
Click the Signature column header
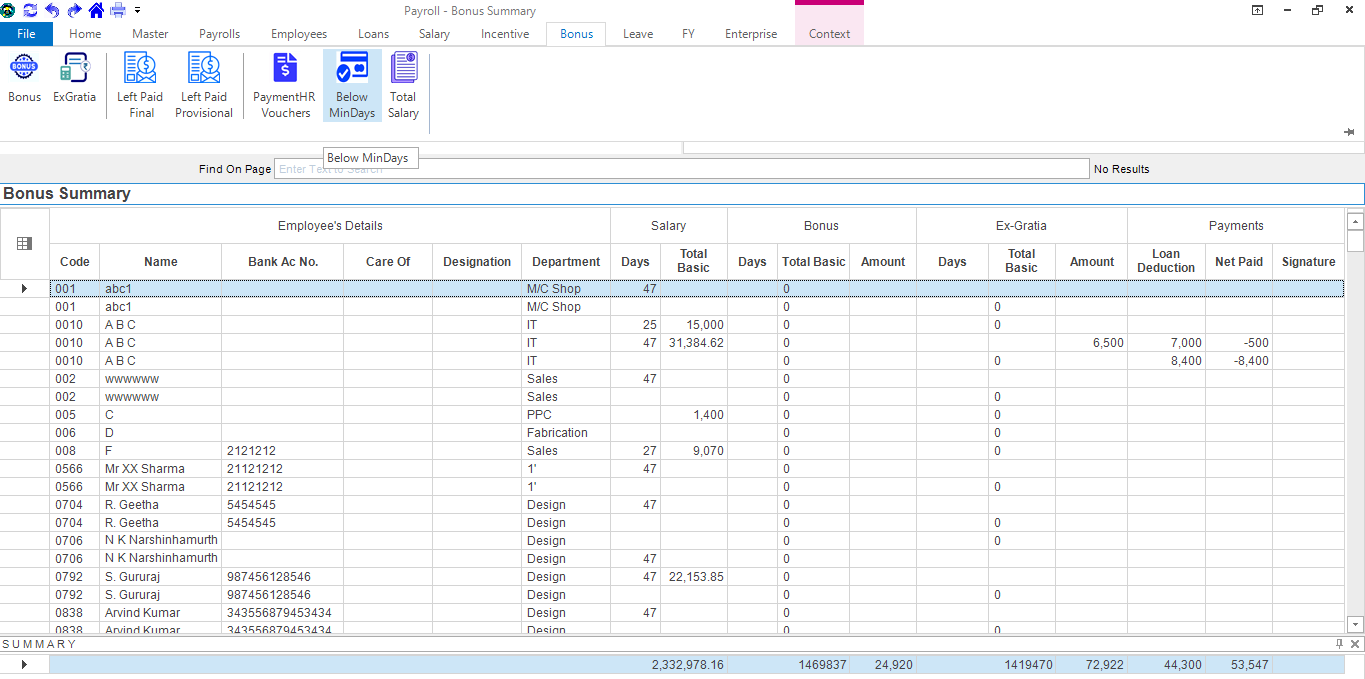[1308, 262]
